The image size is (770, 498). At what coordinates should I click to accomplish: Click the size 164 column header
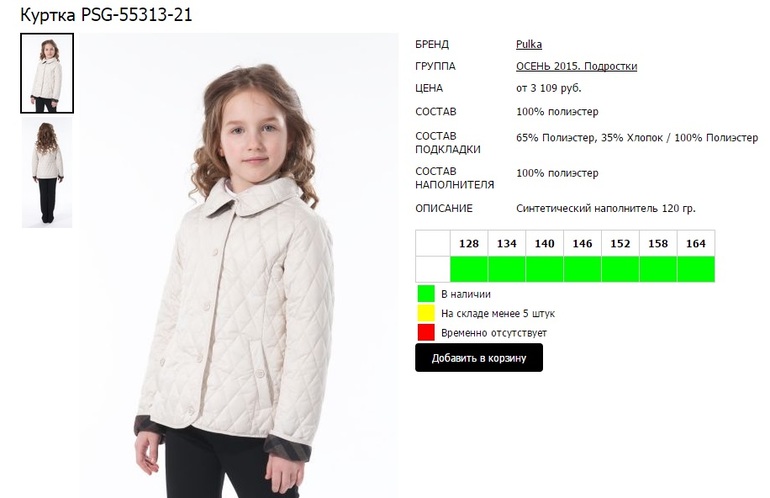[696, 244]
